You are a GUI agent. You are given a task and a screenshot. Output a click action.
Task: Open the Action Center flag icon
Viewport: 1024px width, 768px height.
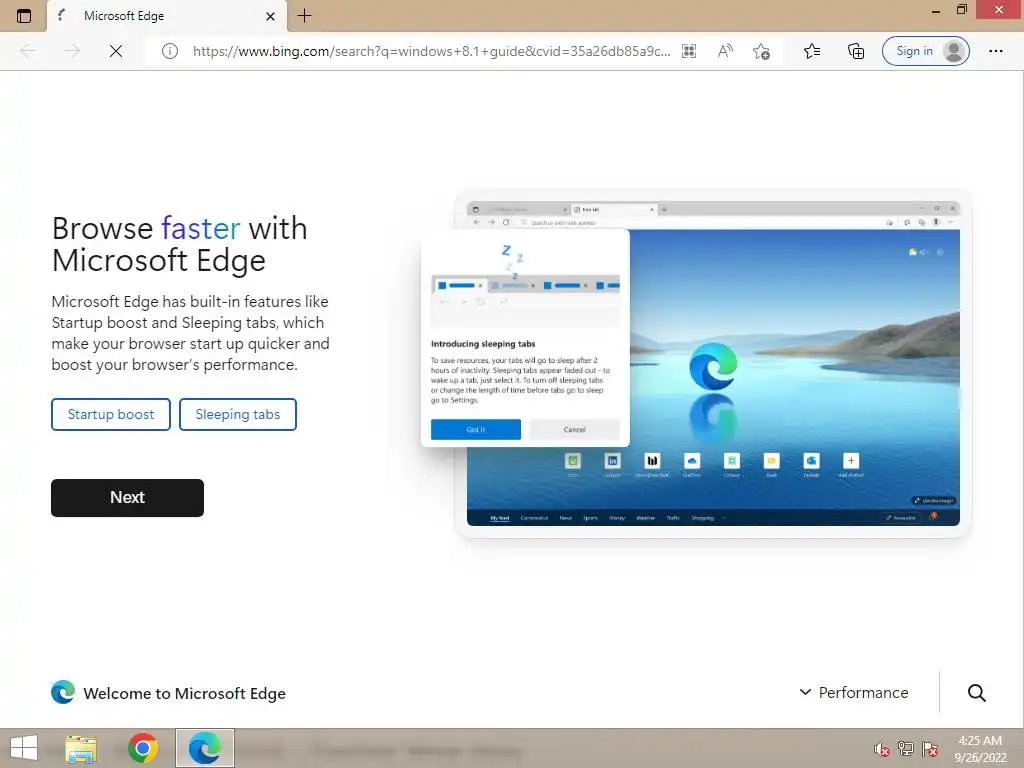coord(930,748)
